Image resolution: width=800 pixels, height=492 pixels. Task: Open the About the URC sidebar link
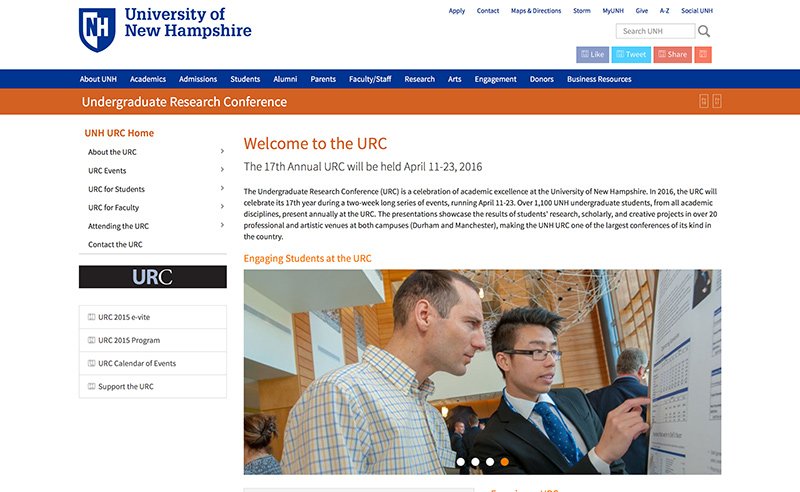pyautogui.click(x=112, y=152)
